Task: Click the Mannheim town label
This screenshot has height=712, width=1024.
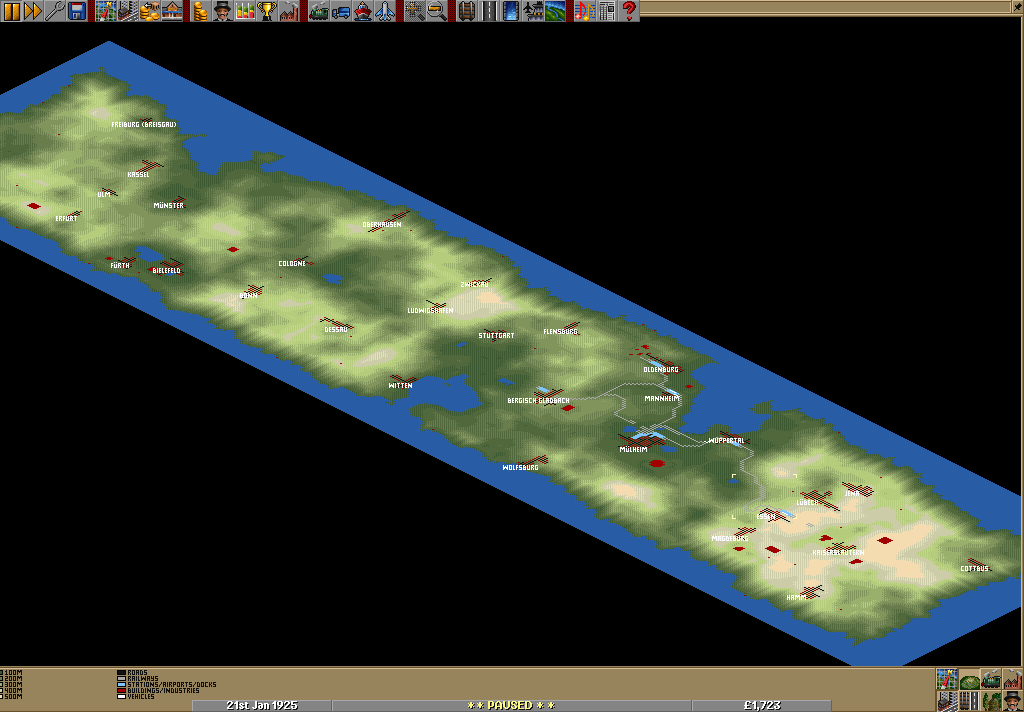Action: coord(662,398)
